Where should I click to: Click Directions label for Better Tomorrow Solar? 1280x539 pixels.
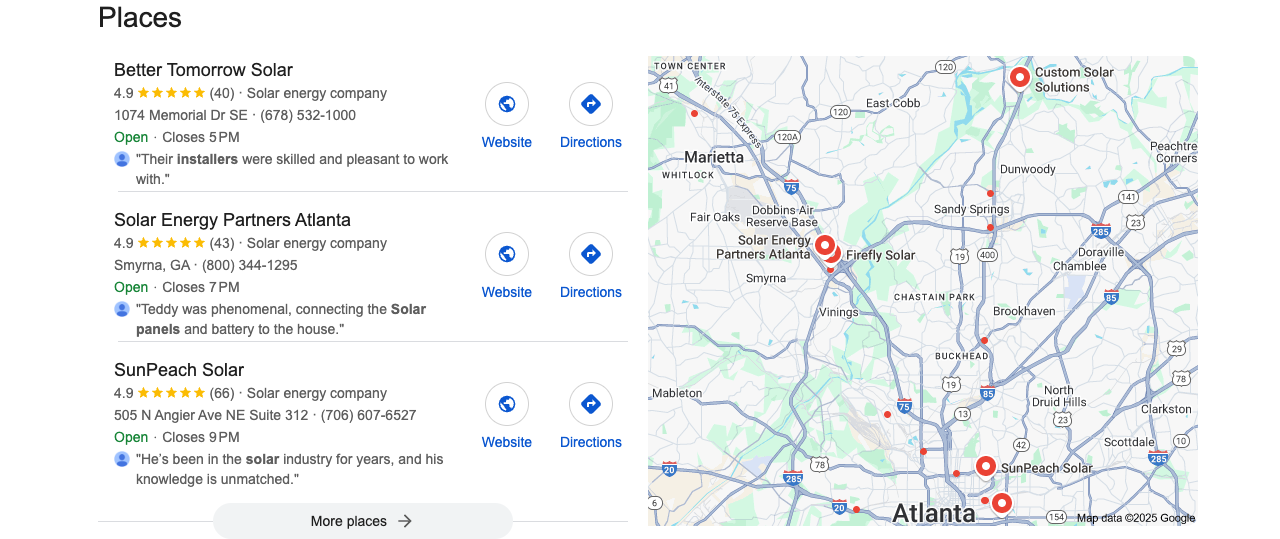pyautogui.click(x=591, y=142)
